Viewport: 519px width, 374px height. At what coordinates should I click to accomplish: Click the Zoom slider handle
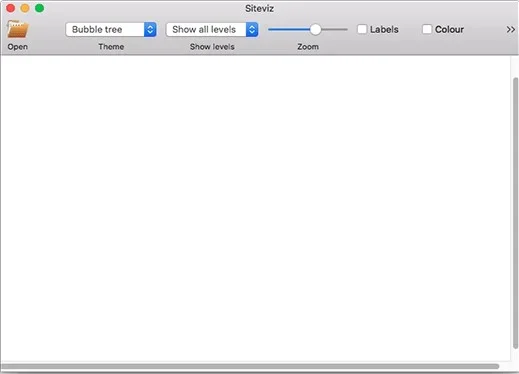click(315, 29)
